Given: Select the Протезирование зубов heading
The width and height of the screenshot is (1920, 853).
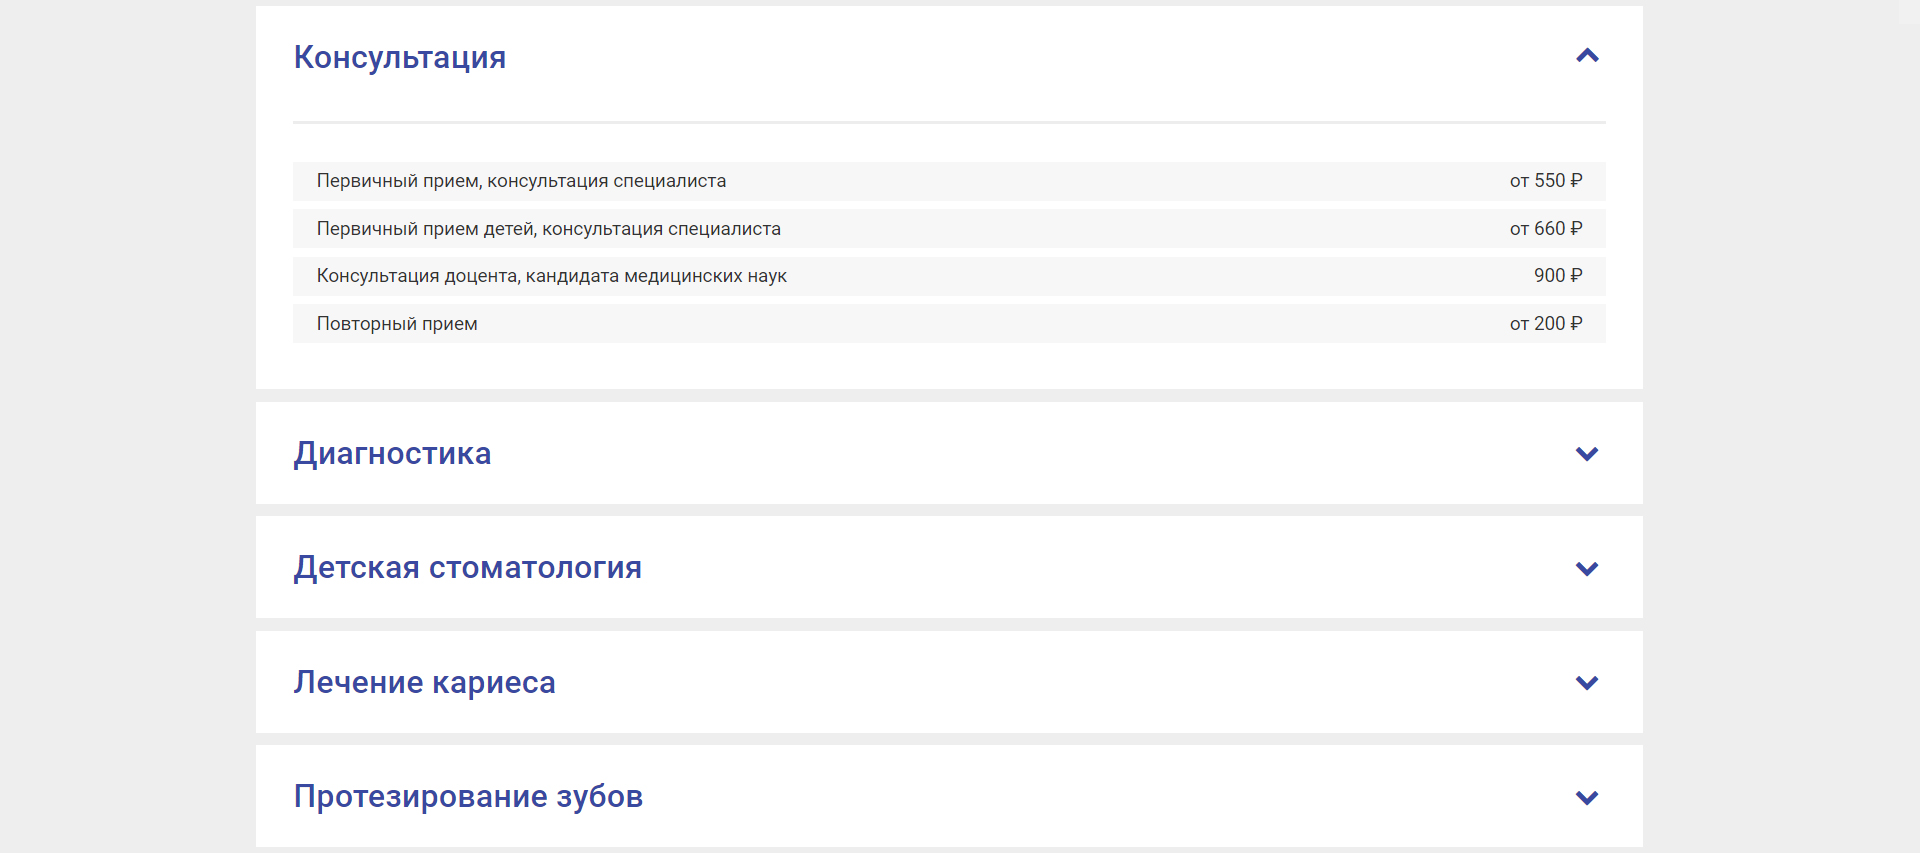Looking at the screenshot, I should 468,797.
